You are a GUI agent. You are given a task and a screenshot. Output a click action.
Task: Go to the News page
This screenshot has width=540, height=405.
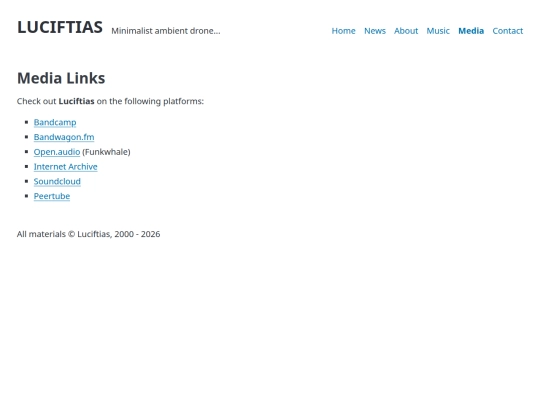pos(375,31)
